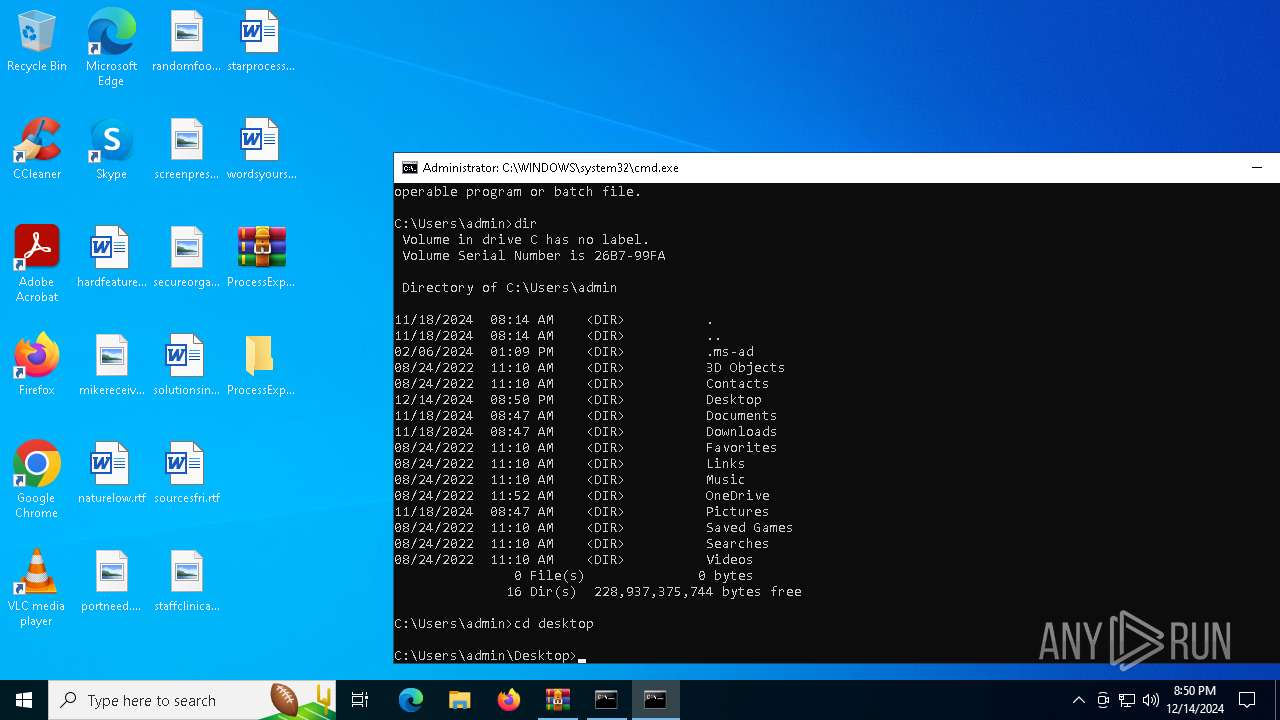Open the Firefox desktop shortcut
Image resolution: width=1280 pixels, height=720 pixels.
click(x=37, y=366)
